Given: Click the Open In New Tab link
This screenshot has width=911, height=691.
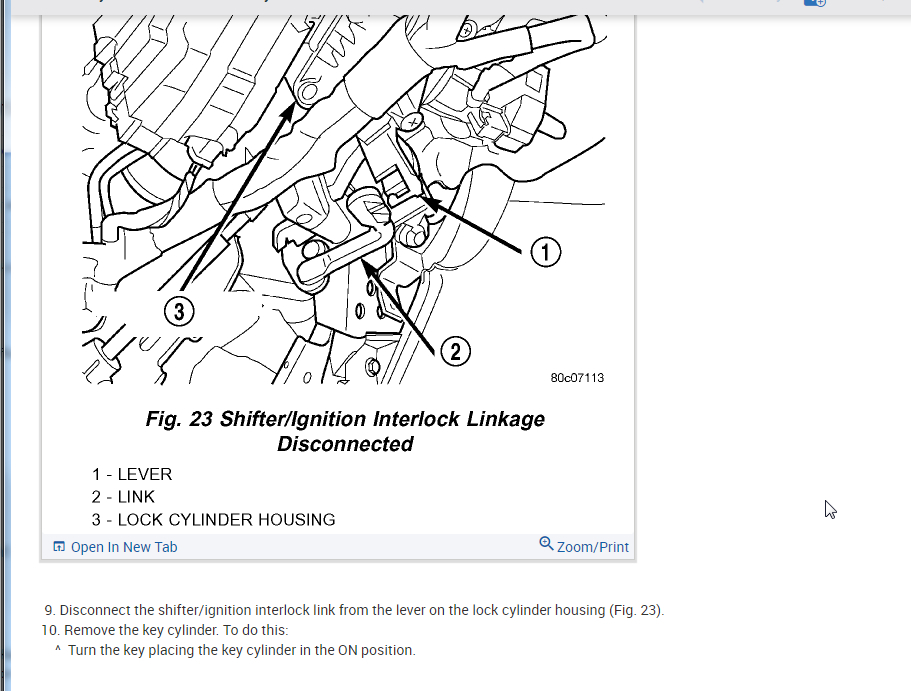Looking at the screenshot, I should 124,547.
